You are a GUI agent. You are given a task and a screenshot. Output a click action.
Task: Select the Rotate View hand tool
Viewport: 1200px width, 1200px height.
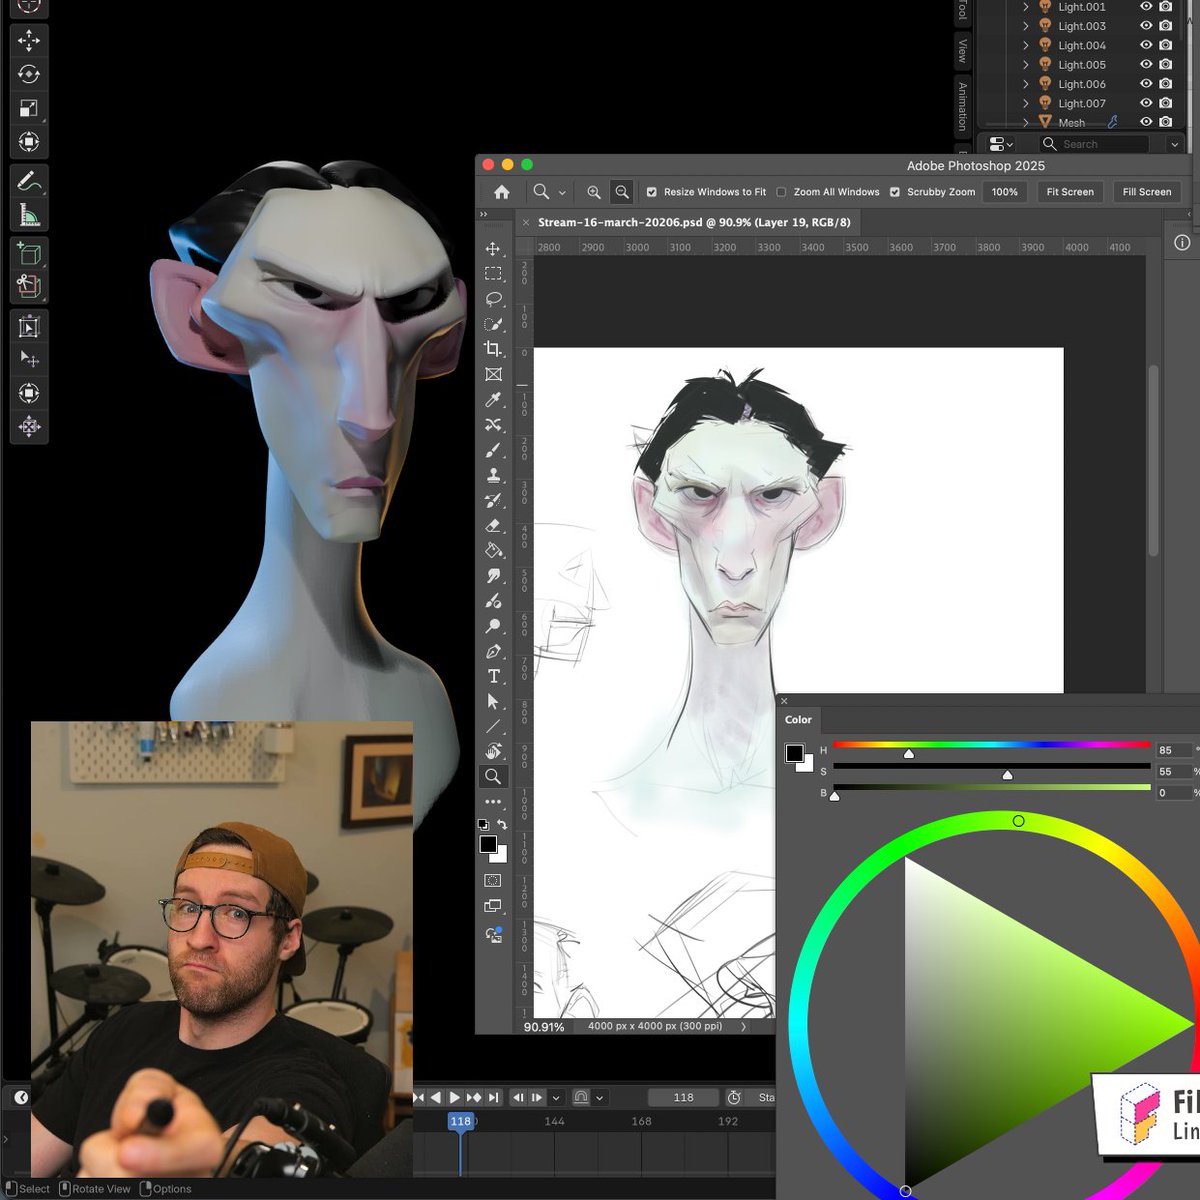tap(493, 751)
